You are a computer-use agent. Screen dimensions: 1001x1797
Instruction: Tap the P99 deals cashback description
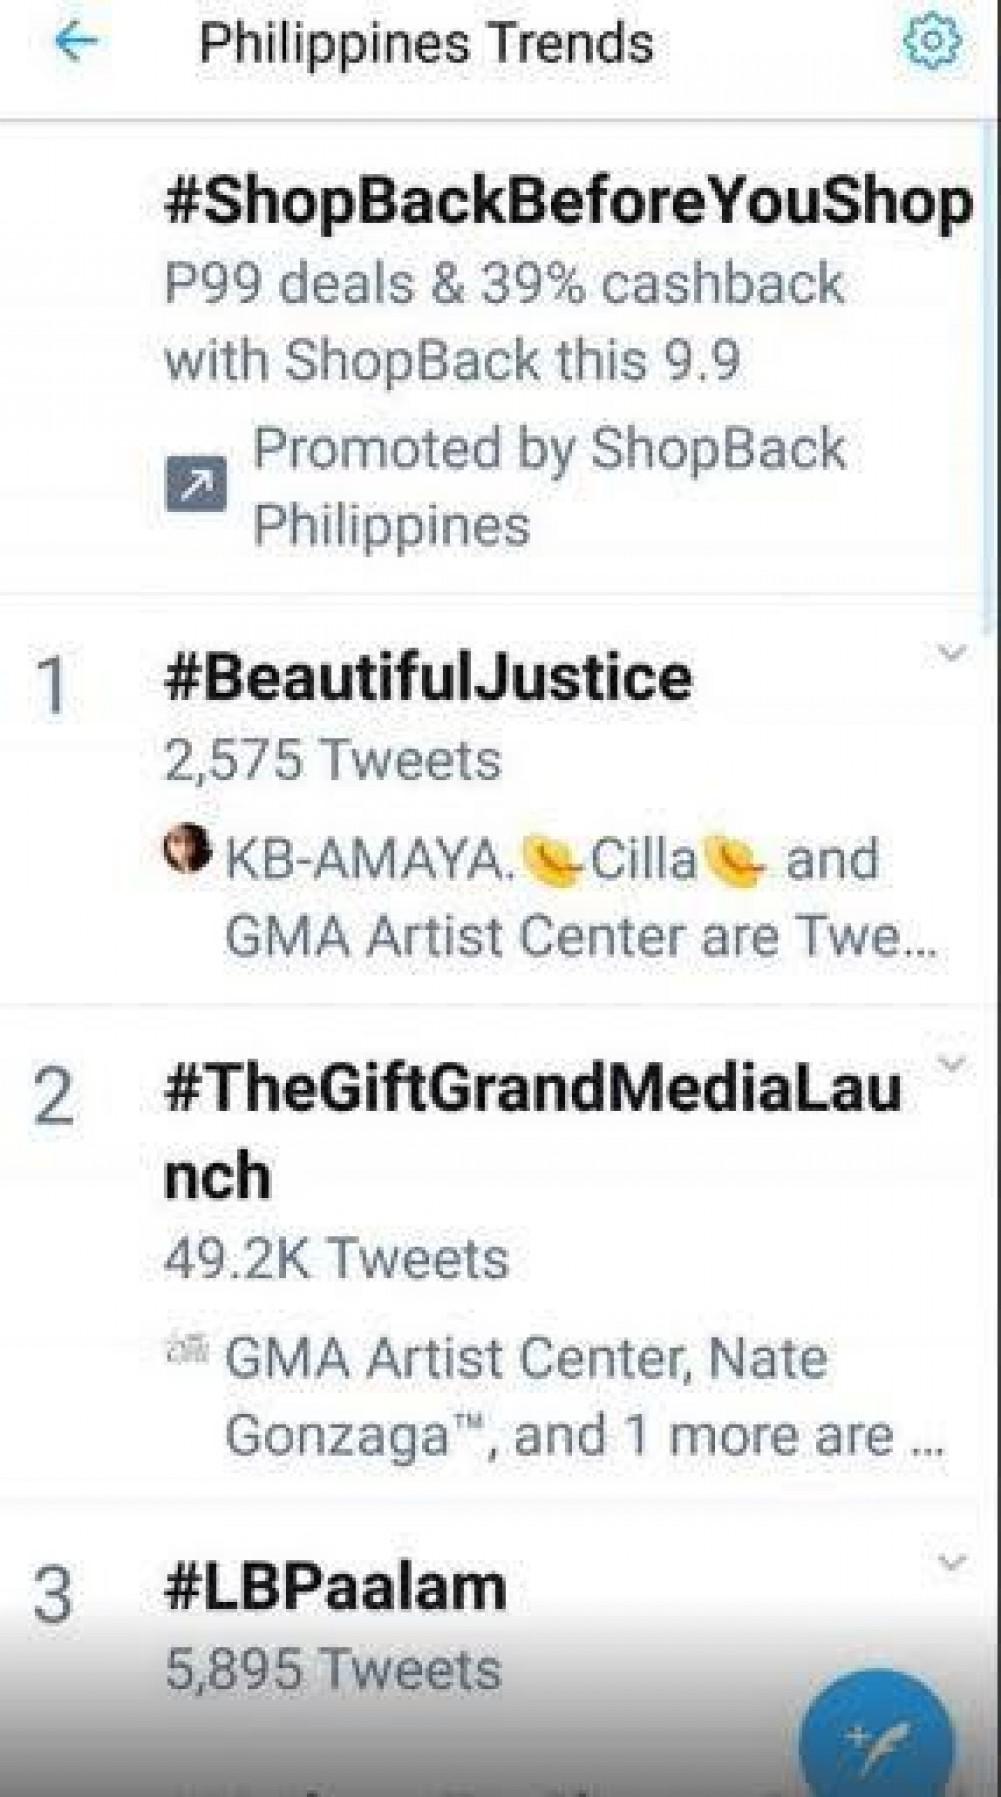[x=503, y=322]
